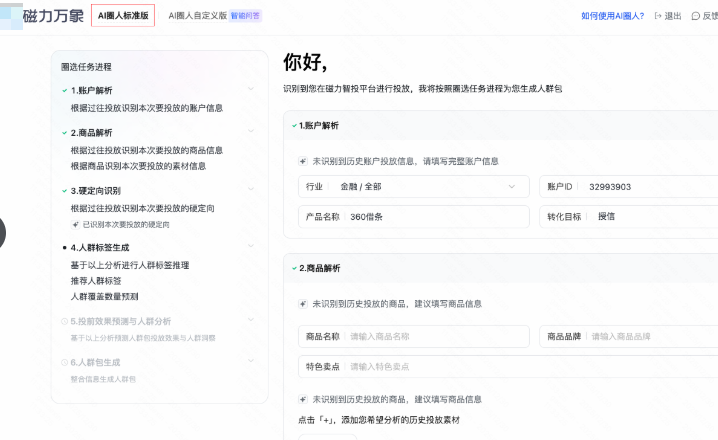This screenshot has height=440, width=718.
Task: Select 根据过往投放识别本次要投放的账户信息 text
Action: [x=147, y=108]
